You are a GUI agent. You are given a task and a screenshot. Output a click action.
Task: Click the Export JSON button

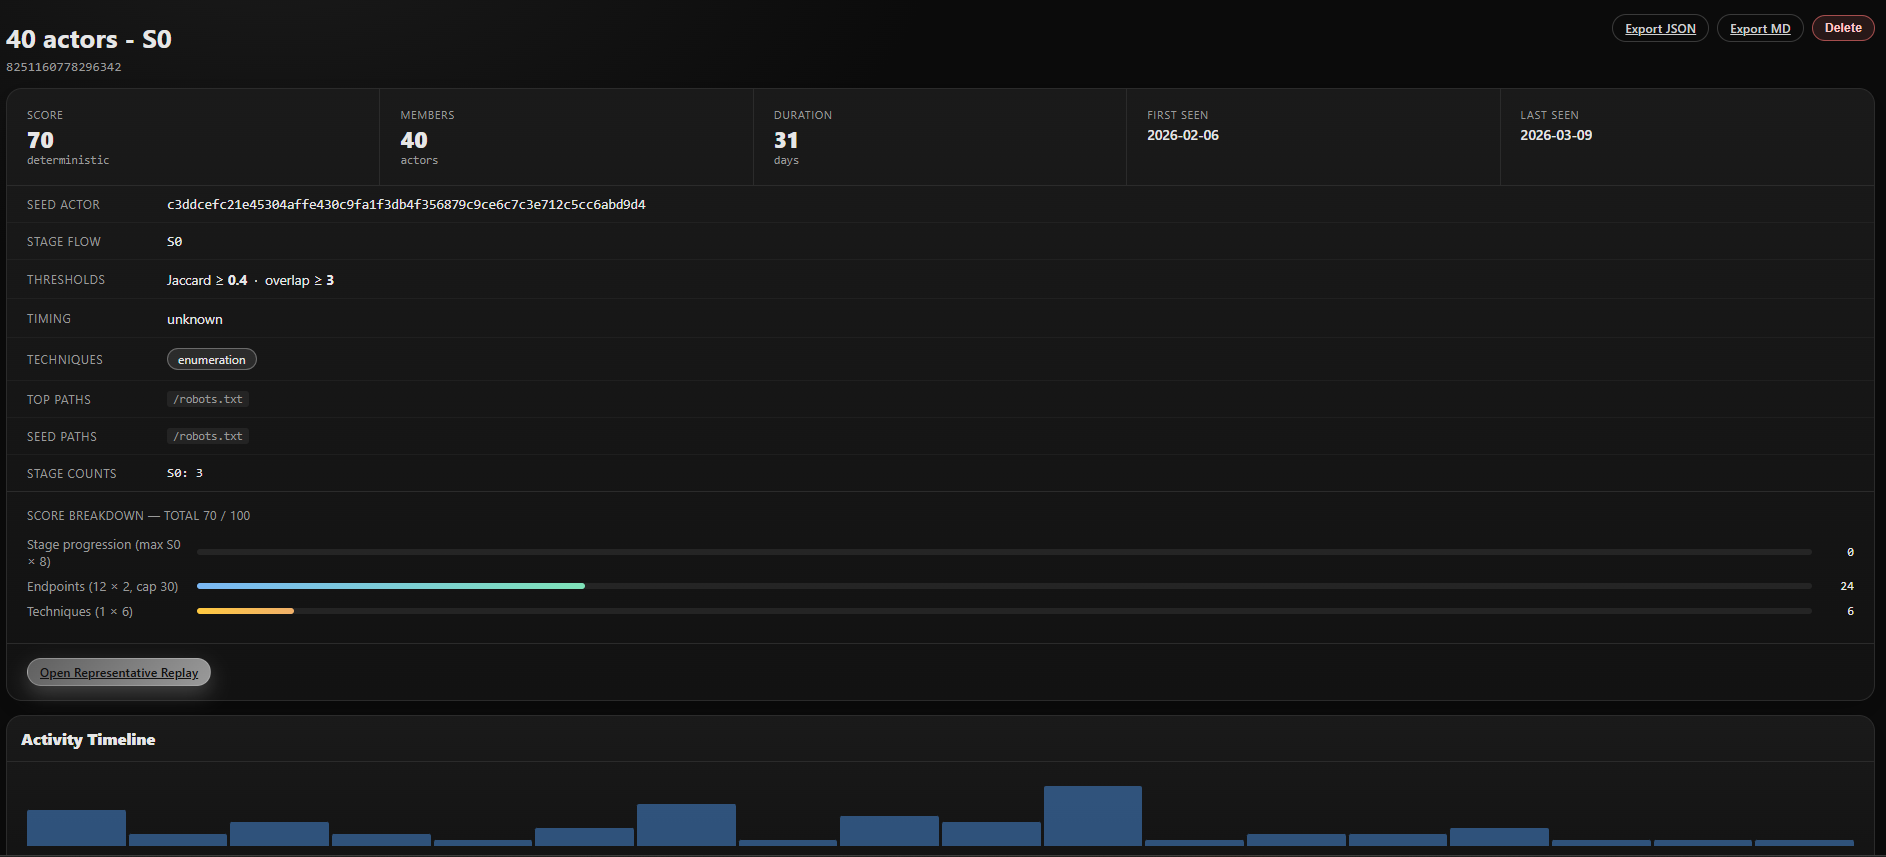[1660, 29]
